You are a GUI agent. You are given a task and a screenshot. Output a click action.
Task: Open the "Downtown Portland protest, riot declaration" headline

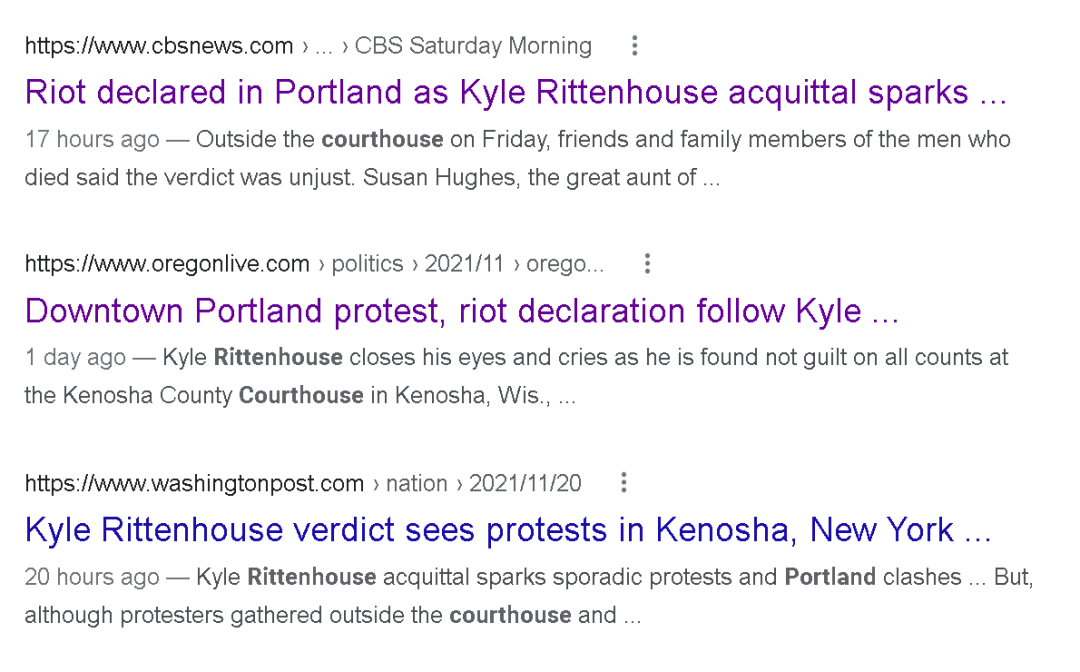[x=461, y=311]
